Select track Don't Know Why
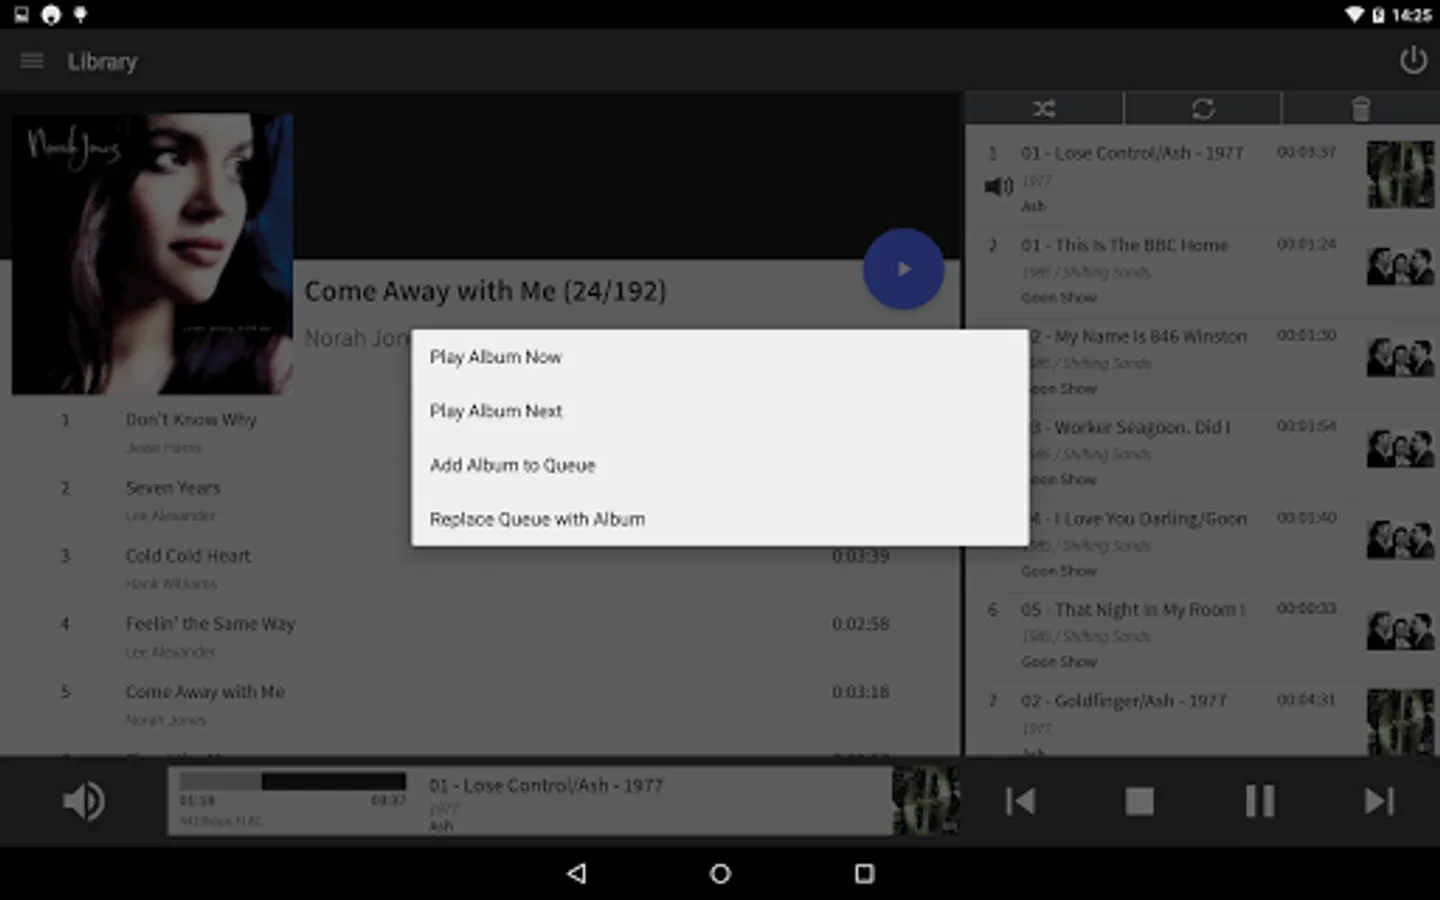The width and height of the screenshot is (1440, 900). [x=480, y=432]
